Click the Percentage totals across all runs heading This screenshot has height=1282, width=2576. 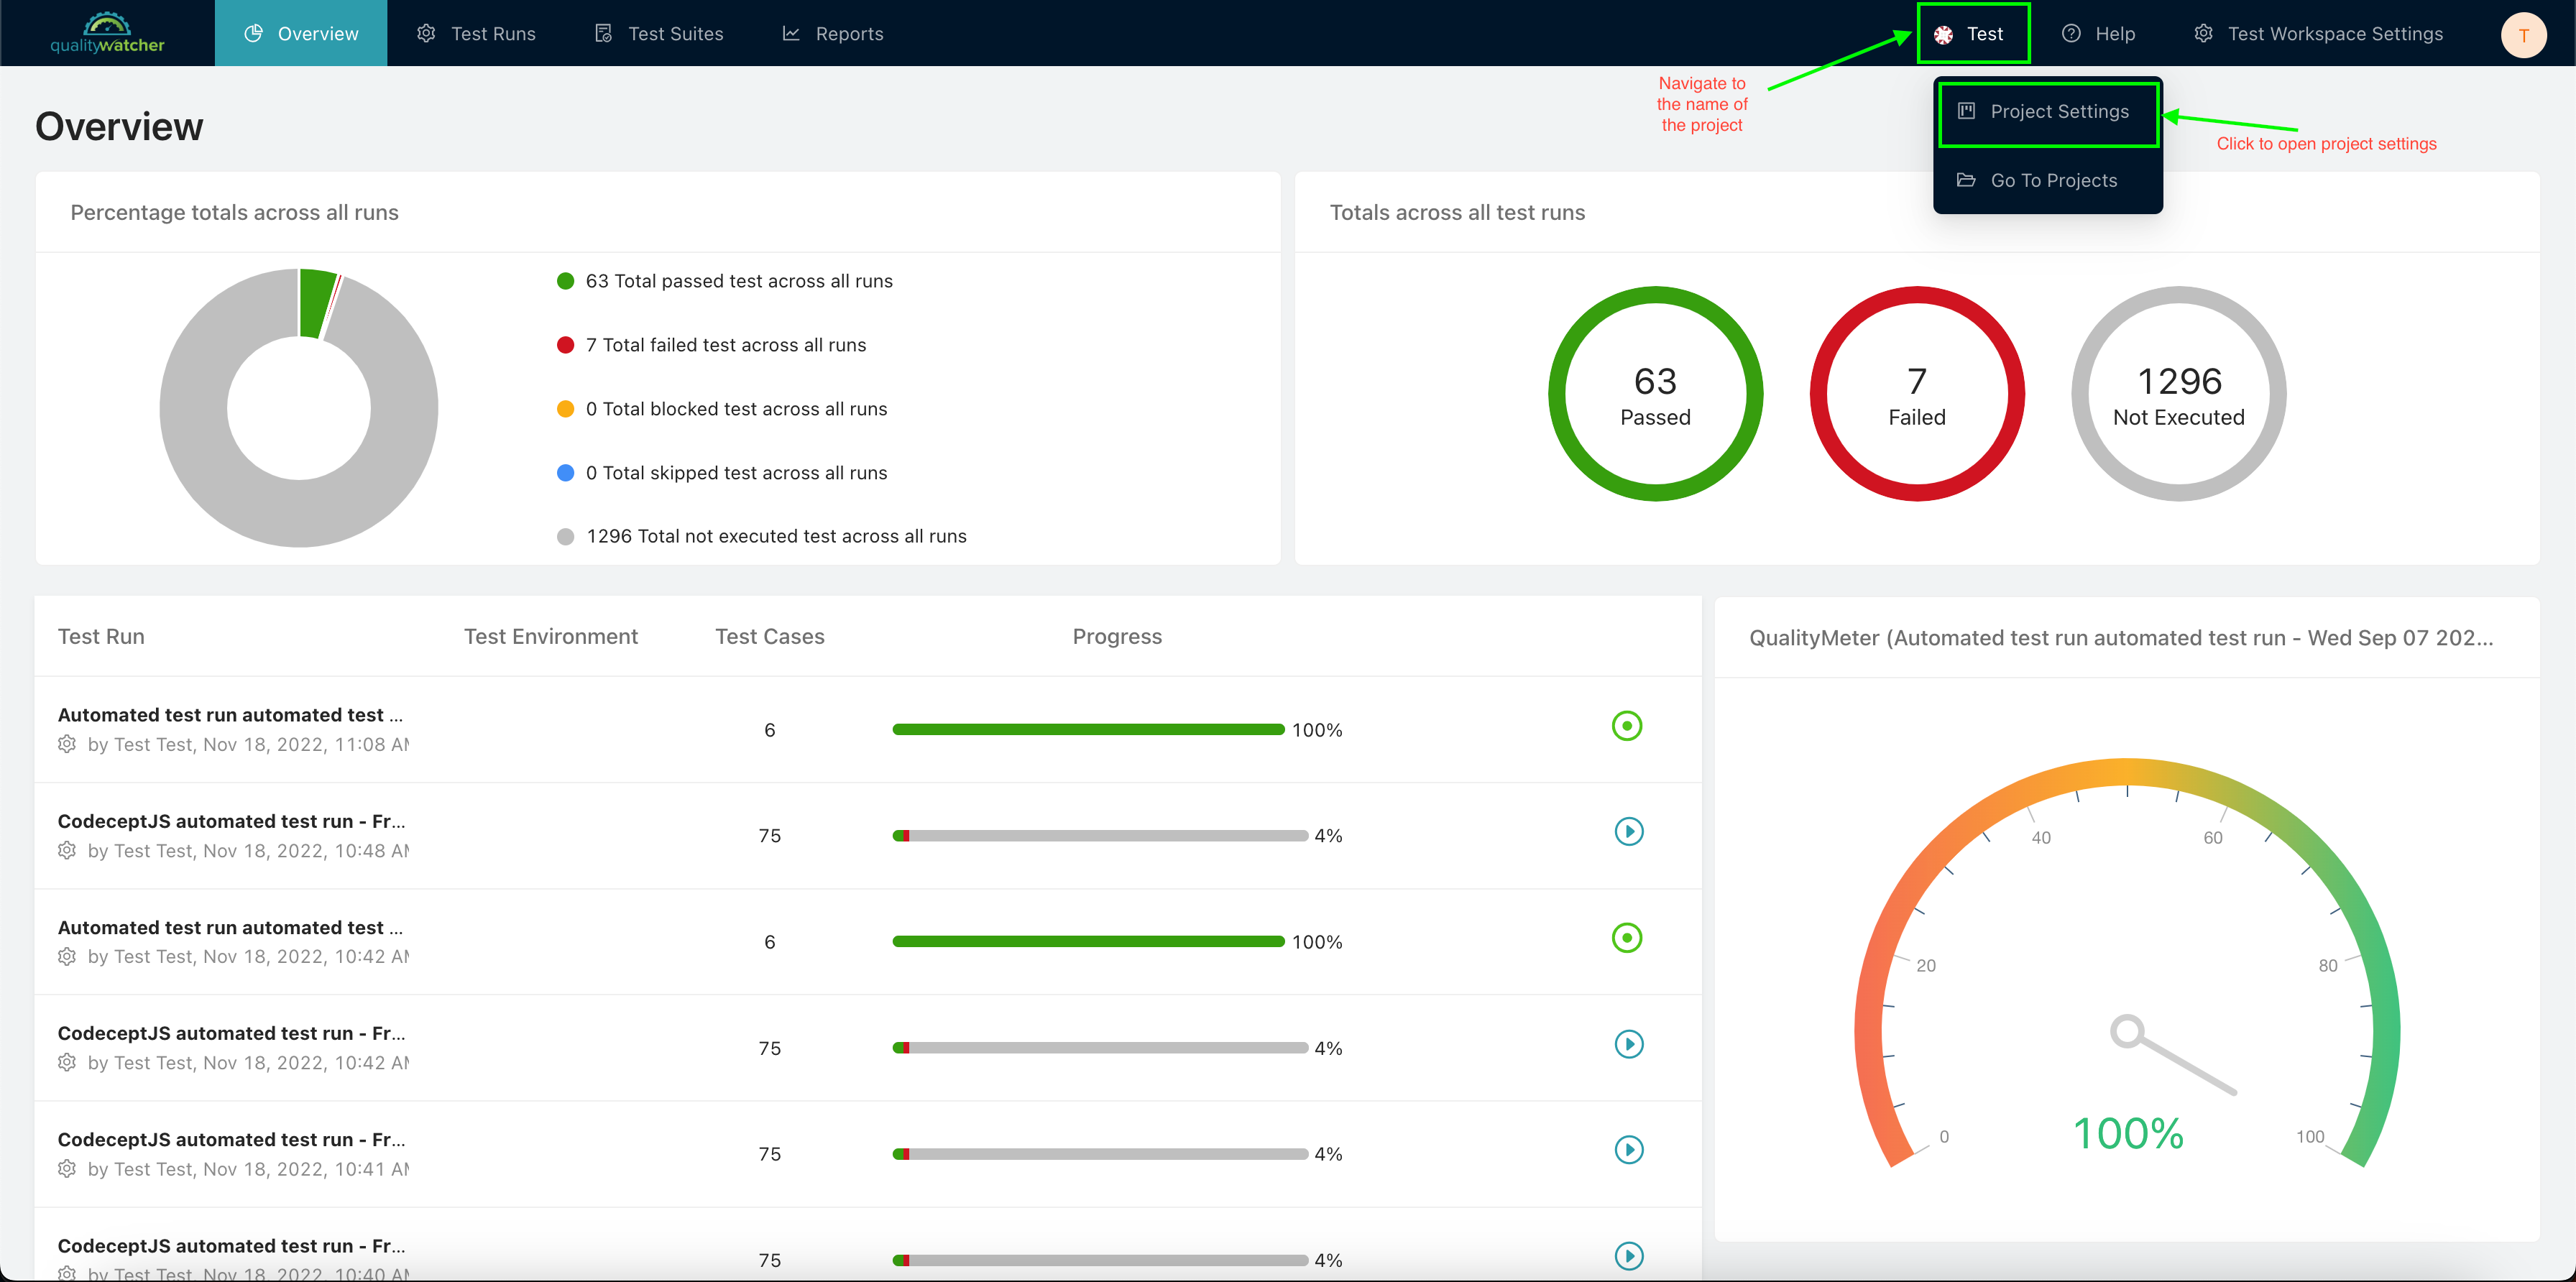[234, 212]
